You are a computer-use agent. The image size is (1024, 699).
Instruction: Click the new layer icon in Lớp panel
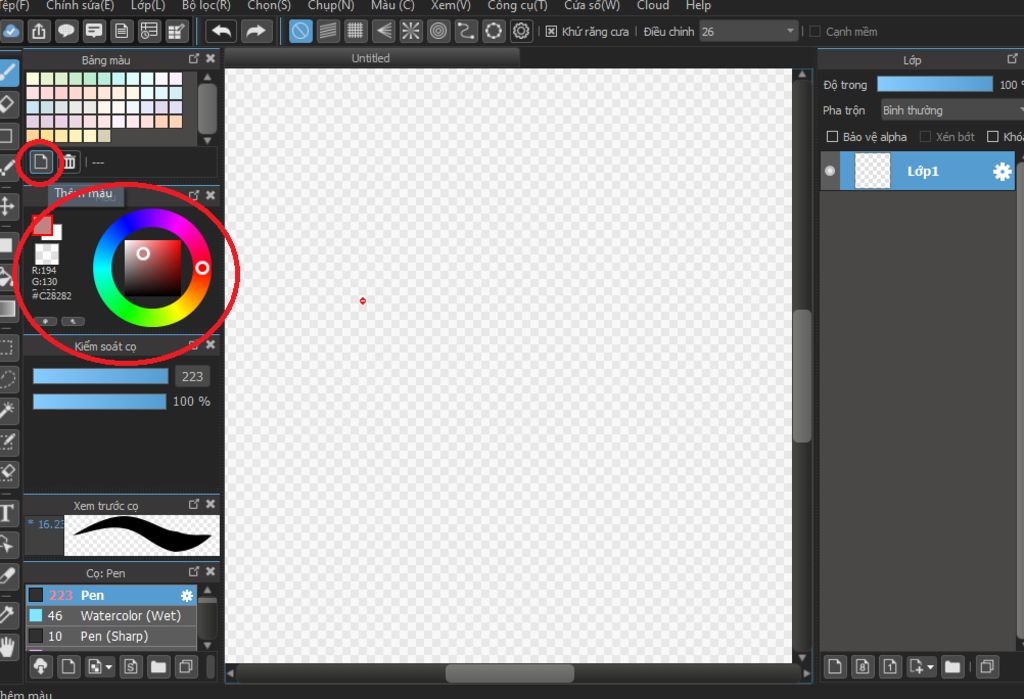(x=835, y=667)
